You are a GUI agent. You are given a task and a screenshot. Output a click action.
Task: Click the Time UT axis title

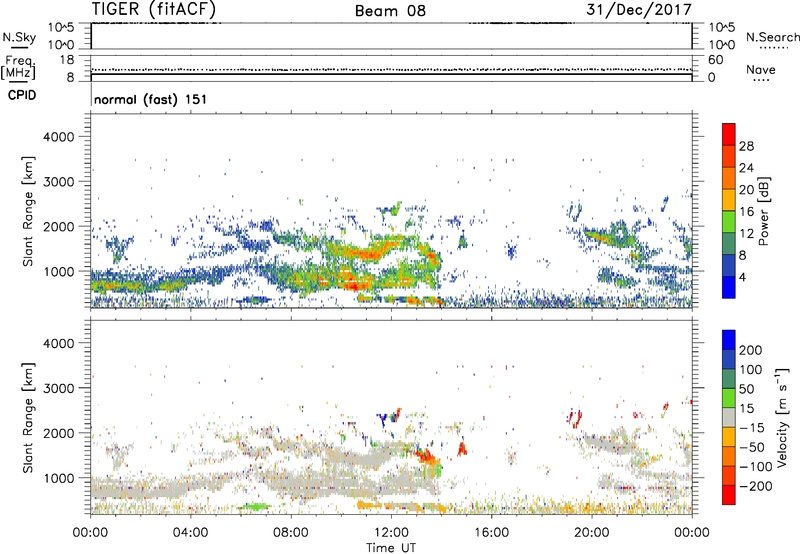[391, 548]
